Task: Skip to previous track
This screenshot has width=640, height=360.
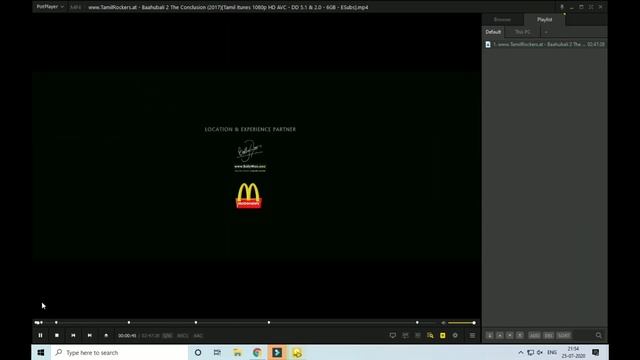Action: point(73,336)
